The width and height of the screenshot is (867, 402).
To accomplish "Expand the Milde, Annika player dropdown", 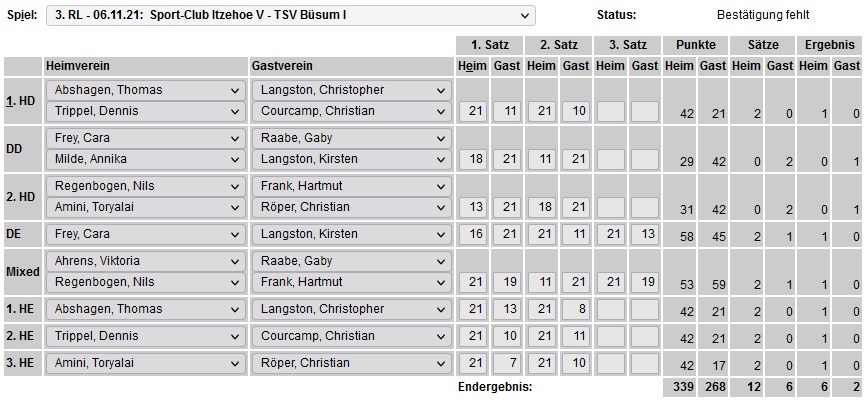I will coord(145,159).
